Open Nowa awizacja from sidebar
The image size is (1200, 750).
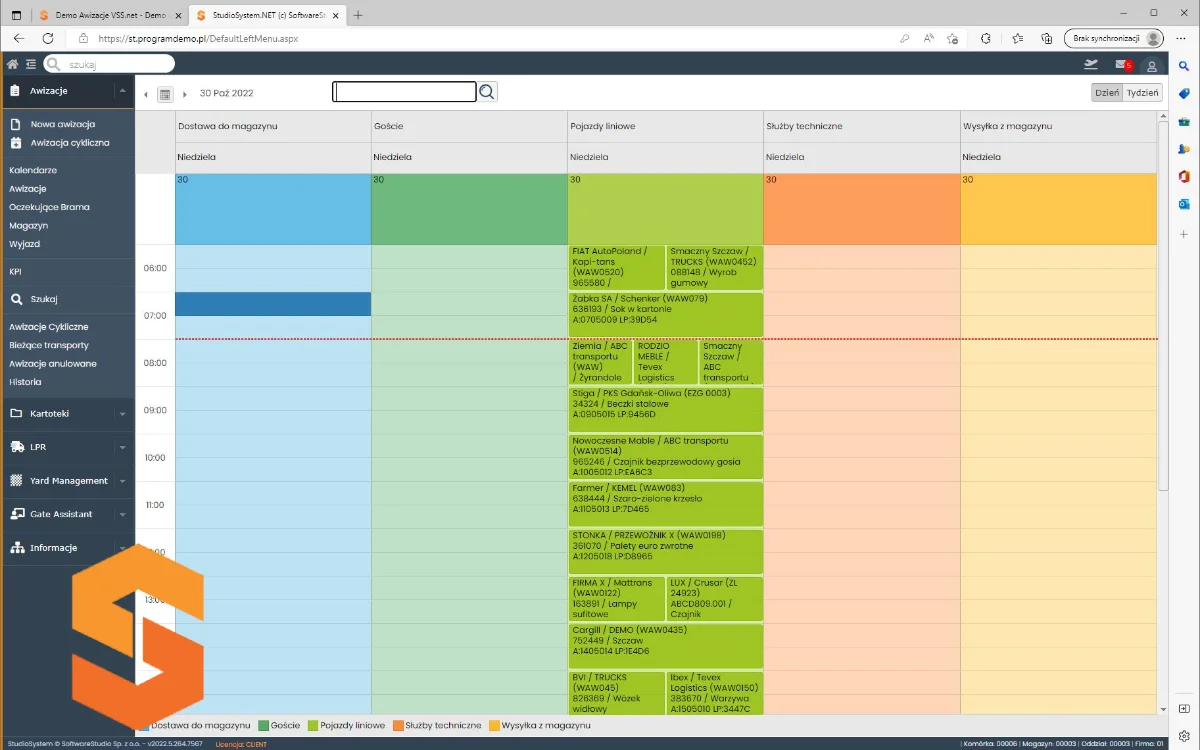pyautogui.click(x=62, y=124)
